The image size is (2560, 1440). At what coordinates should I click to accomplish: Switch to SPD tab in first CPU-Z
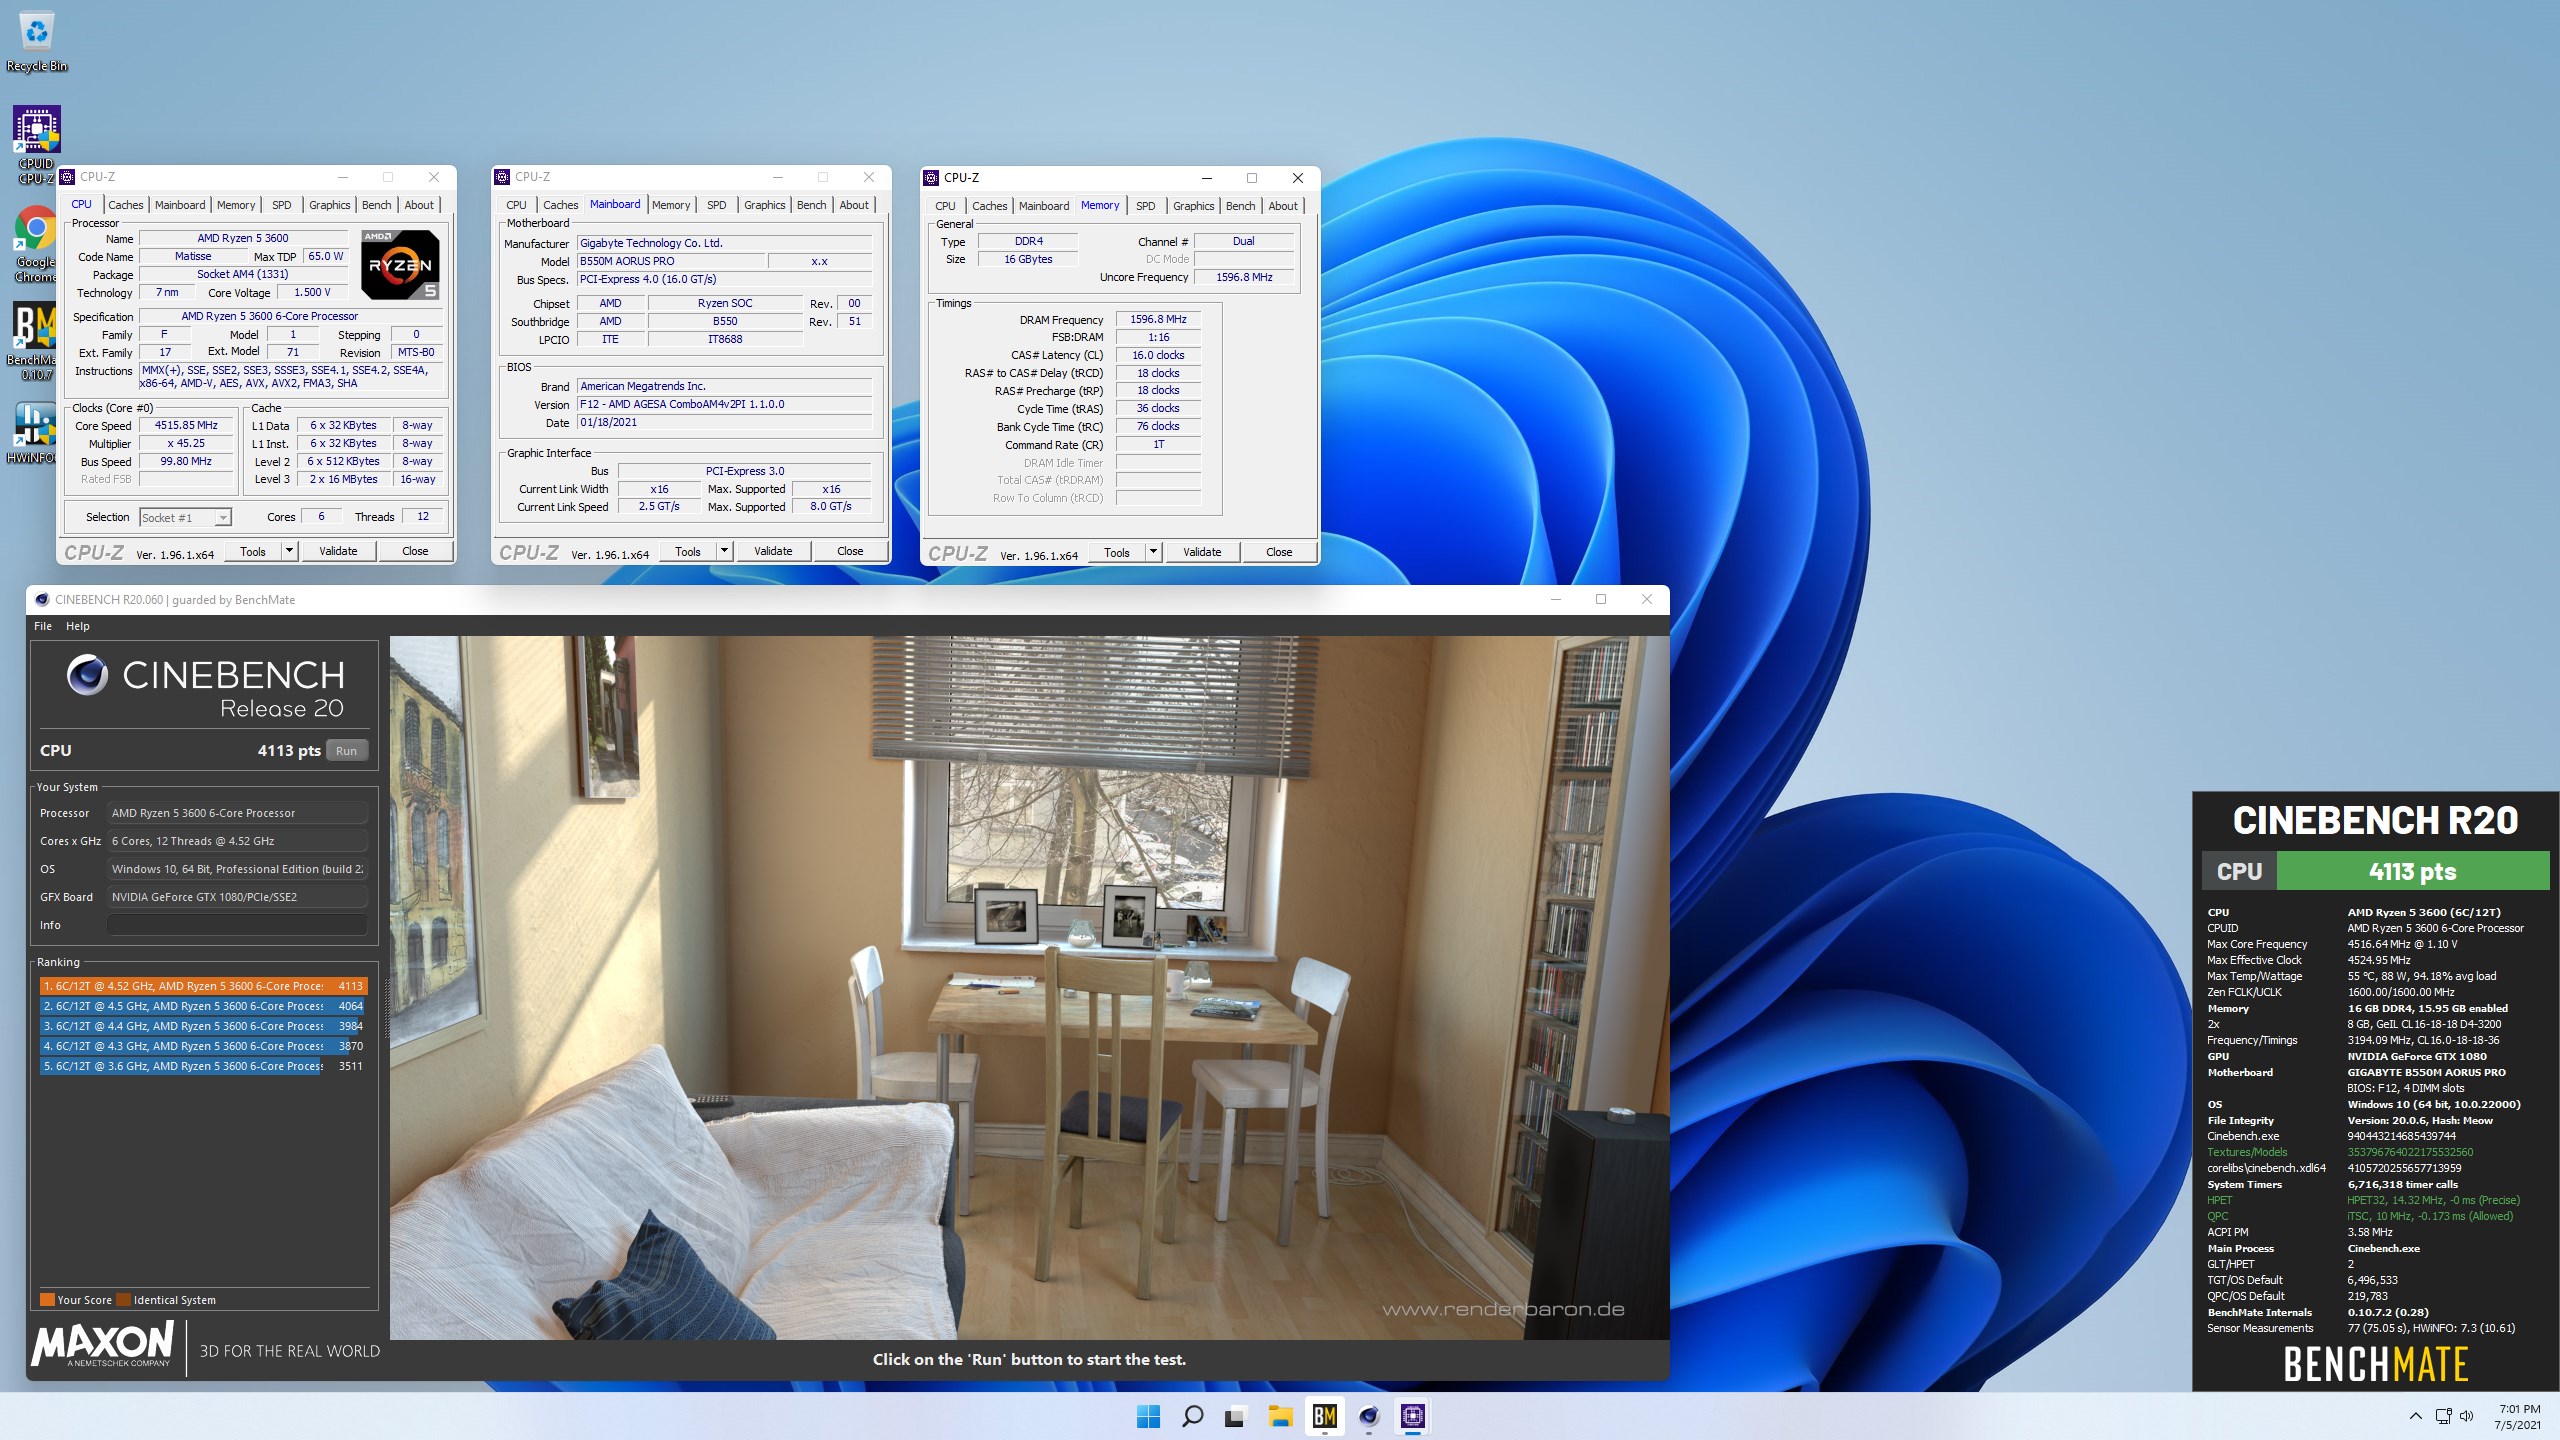coord(282,205)
